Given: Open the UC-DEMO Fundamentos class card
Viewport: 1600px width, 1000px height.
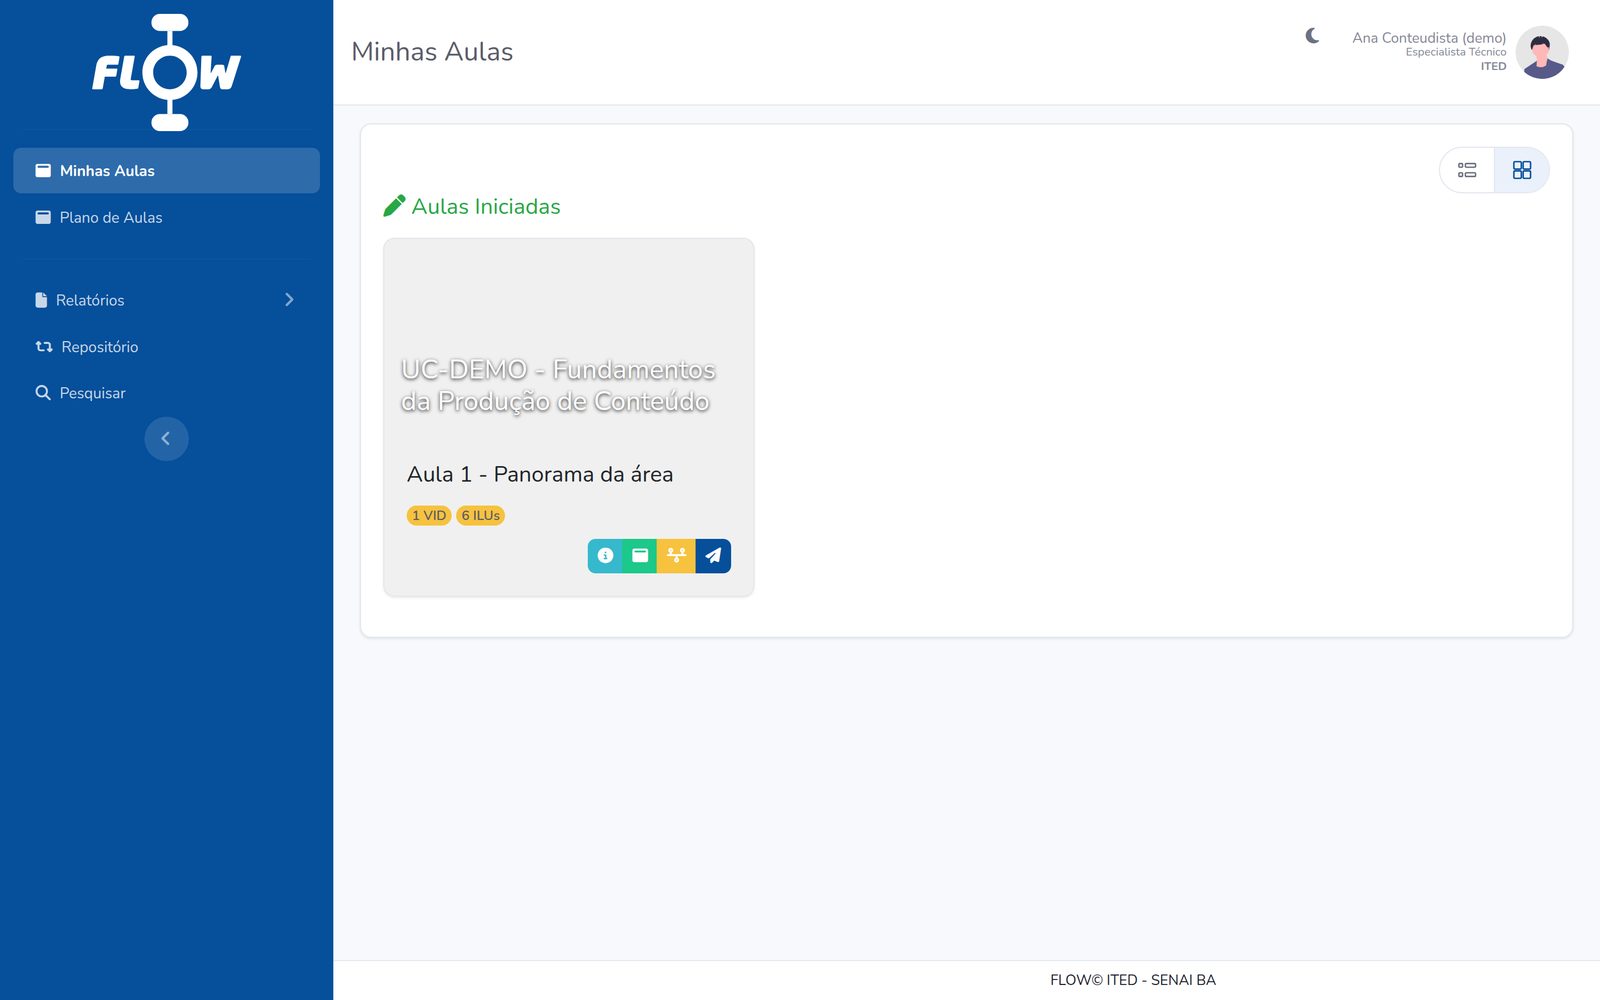Looking at the screenshot, I should [569, 417].
